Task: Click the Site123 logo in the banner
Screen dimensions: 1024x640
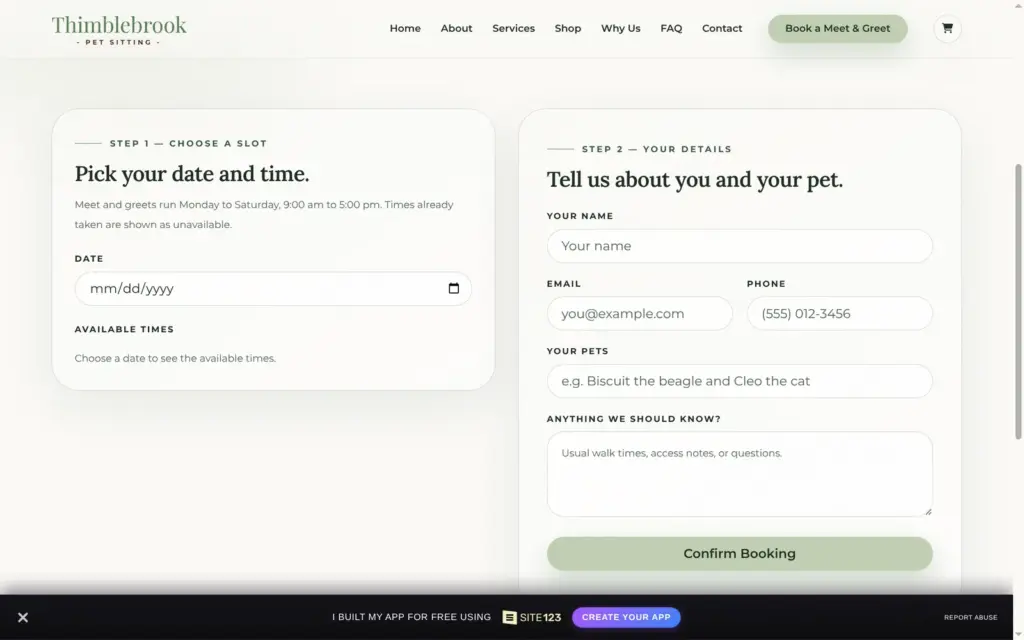Action: 532,617
